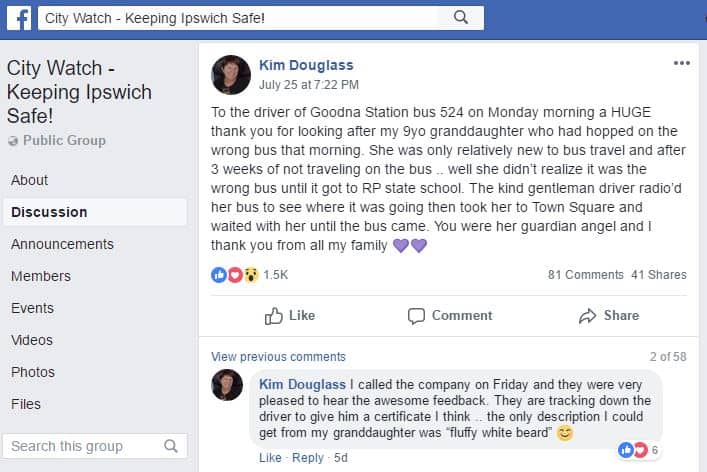Click the group search magnifier icon
This screenshot has height=472, width=707.
[x=171, y=446]
